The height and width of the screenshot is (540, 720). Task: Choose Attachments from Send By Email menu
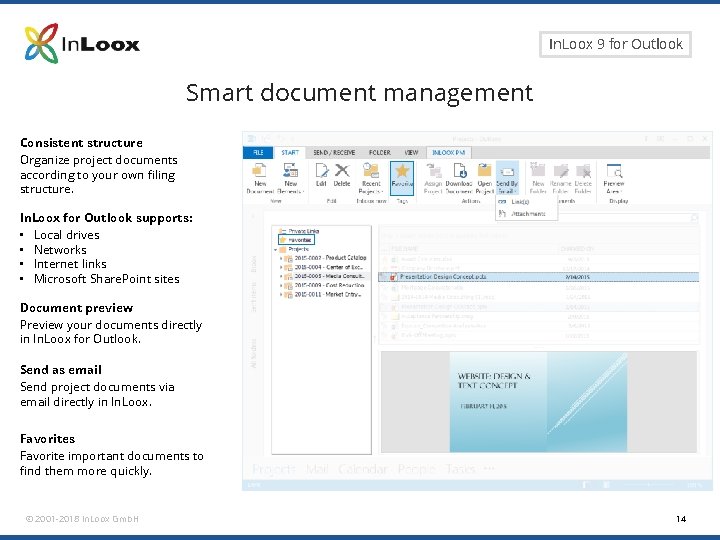tap(526, 214)
